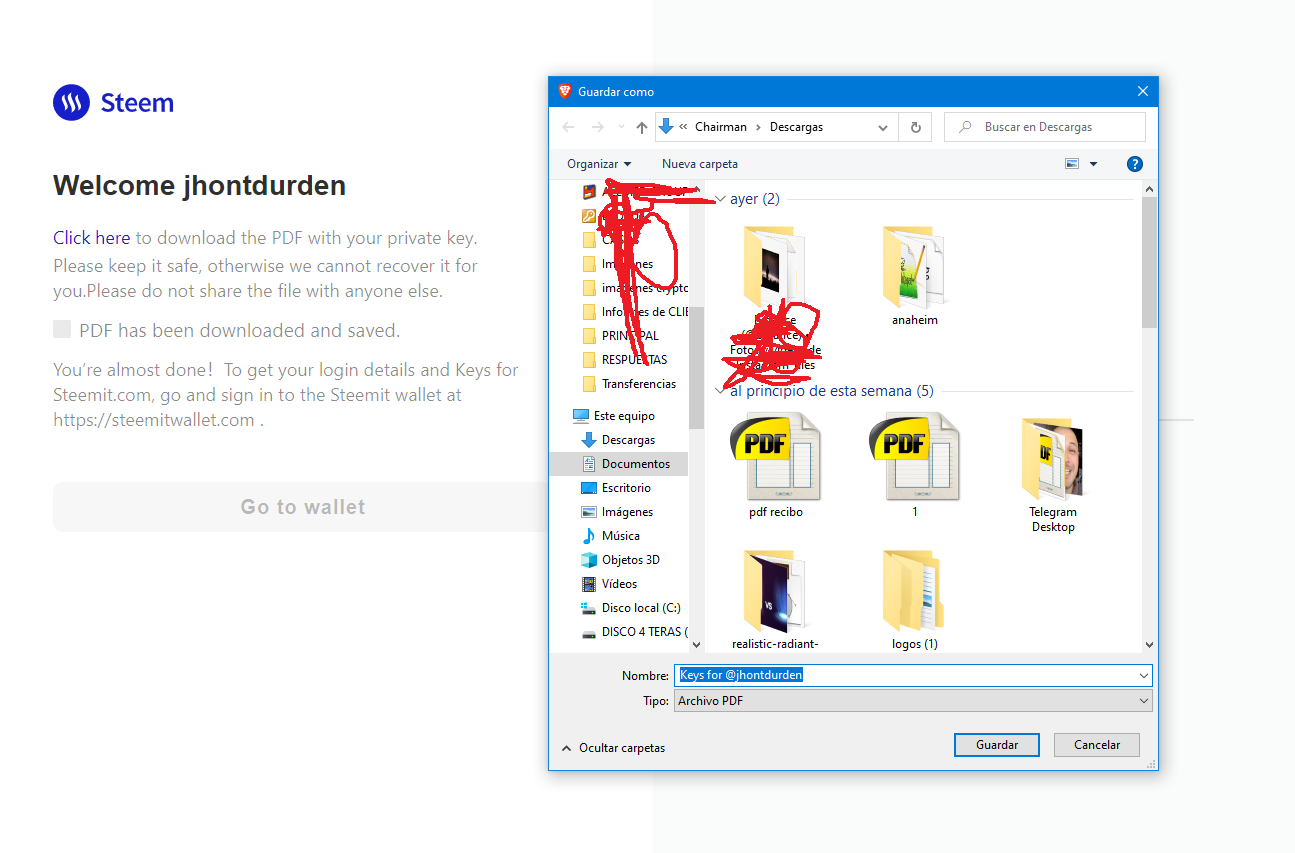Image resolution: width=1295 pixels, height=853 pixels.
Task: Open the help button in the dialog toolbar
Action: tap(1134, 164)
